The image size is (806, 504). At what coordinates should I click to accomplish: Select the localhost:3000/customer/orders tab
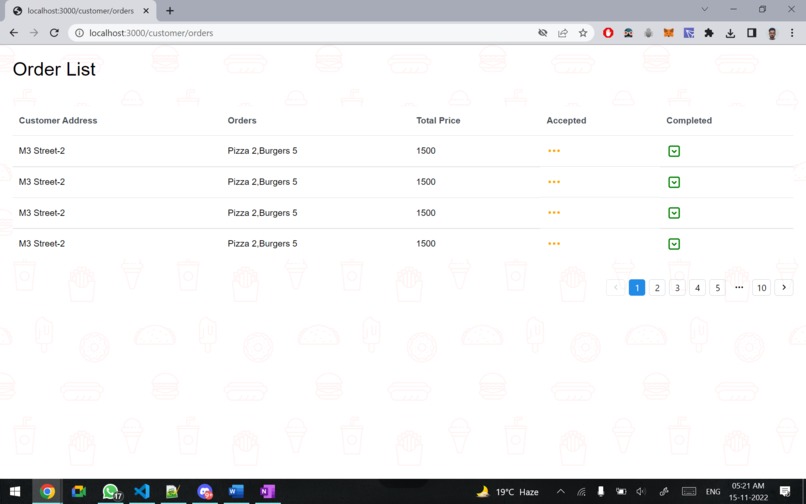[80, 11]
